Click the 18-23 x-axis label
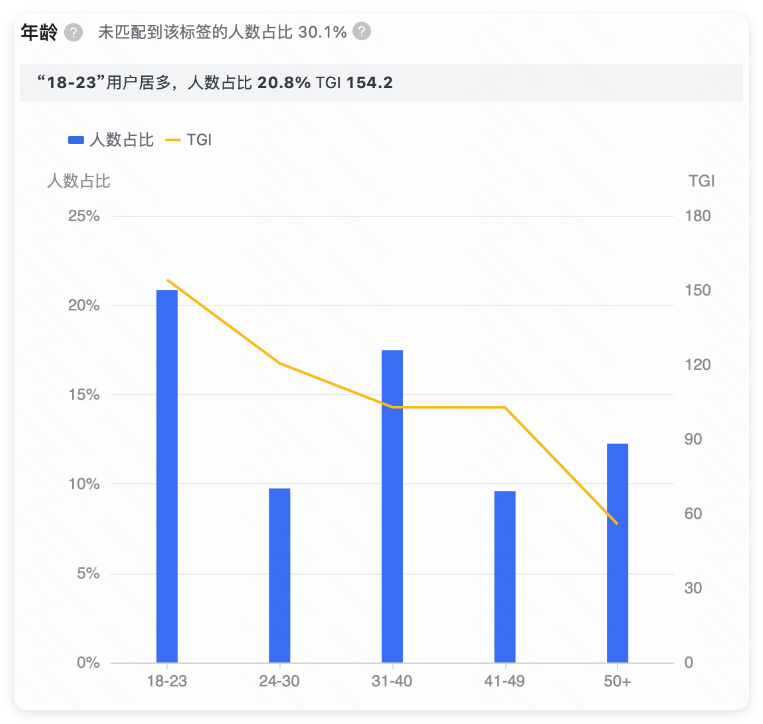Viewport: 763px width, 724px height. point(167,681)
